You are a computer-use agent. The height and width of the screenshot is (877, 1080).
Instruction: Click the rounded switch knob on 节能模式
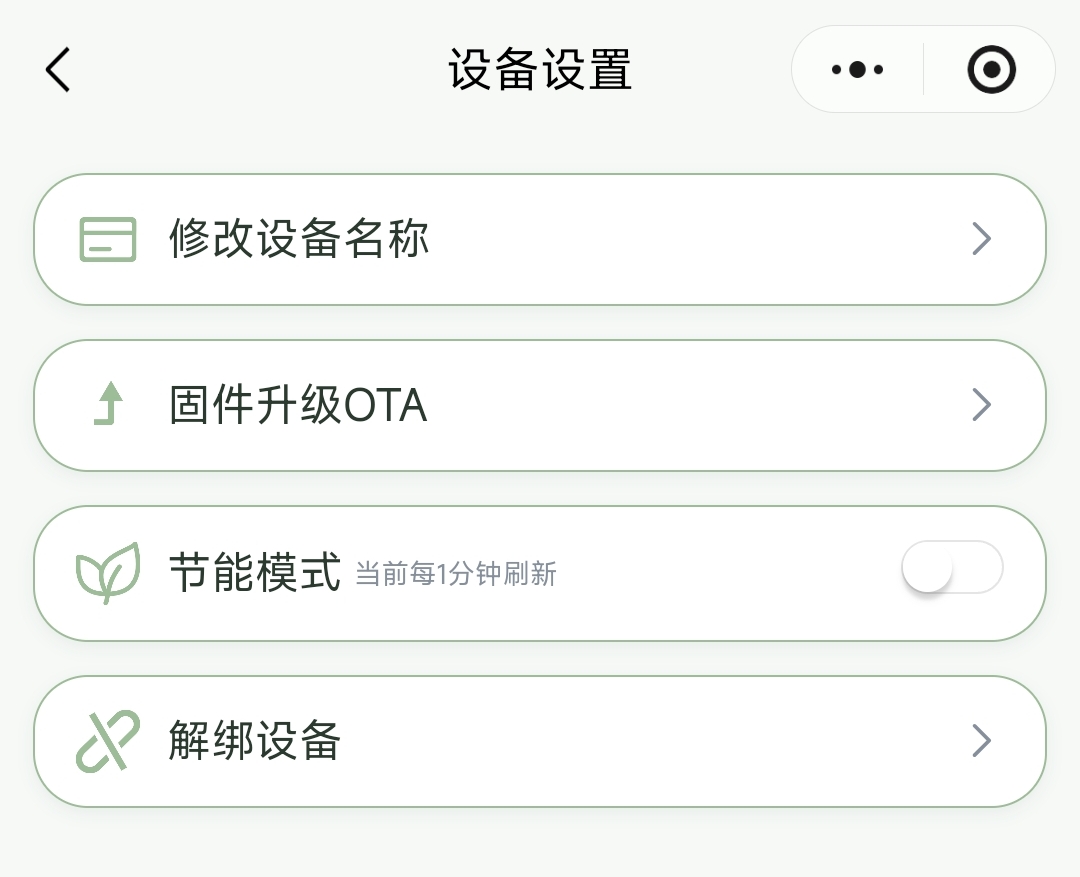click(928, 567)
